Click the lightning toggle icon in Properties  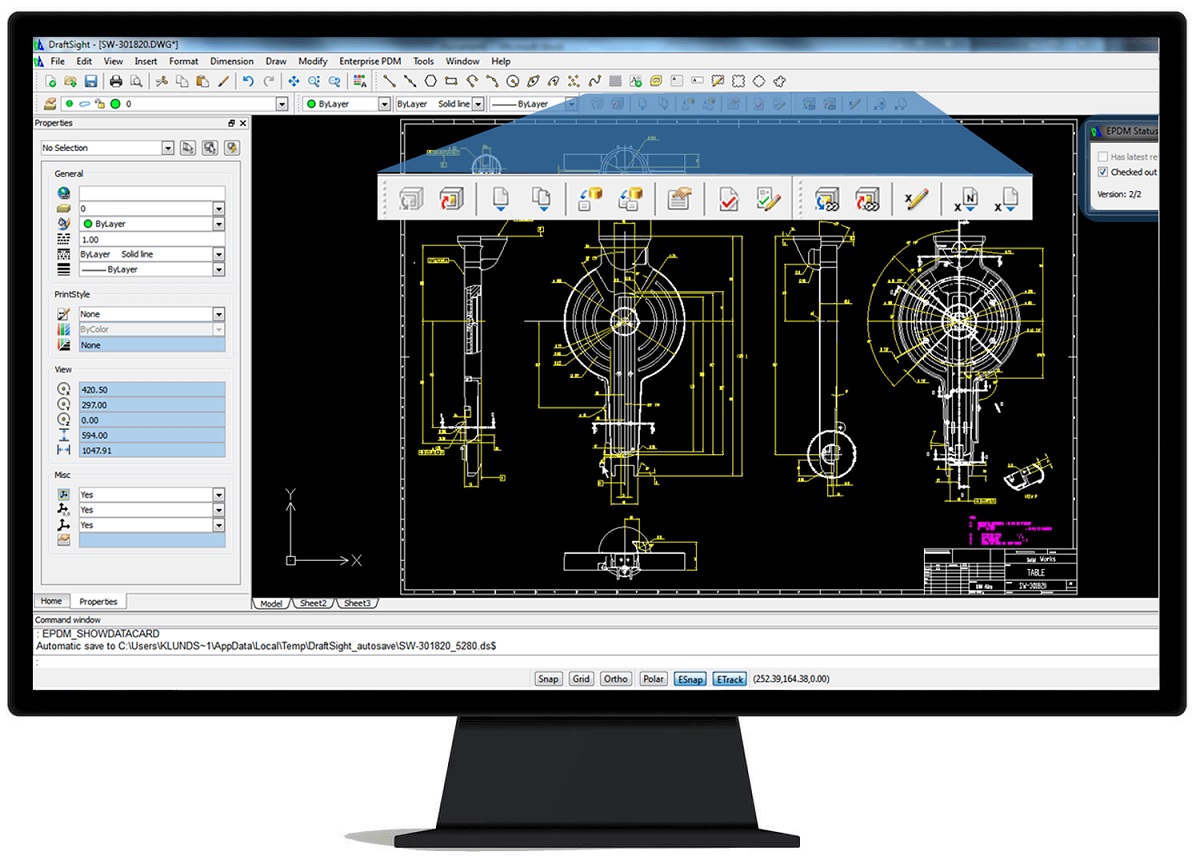click(x=232, y=148)
